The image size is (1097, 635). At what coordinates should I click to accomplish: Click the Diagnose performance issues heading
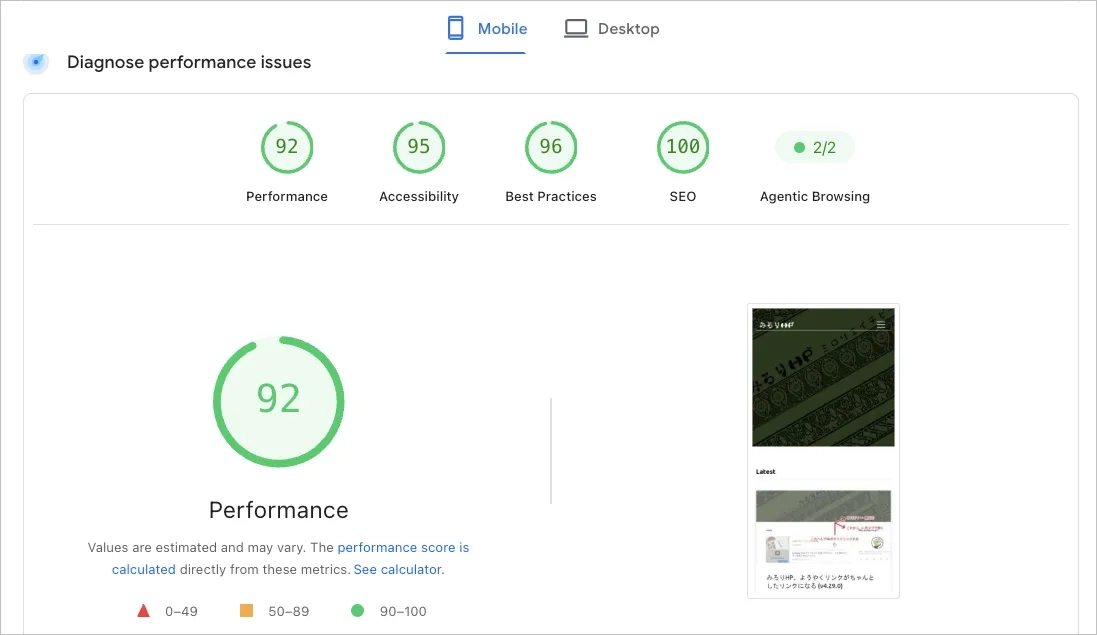pyautogui.click(x=189, y=62)
